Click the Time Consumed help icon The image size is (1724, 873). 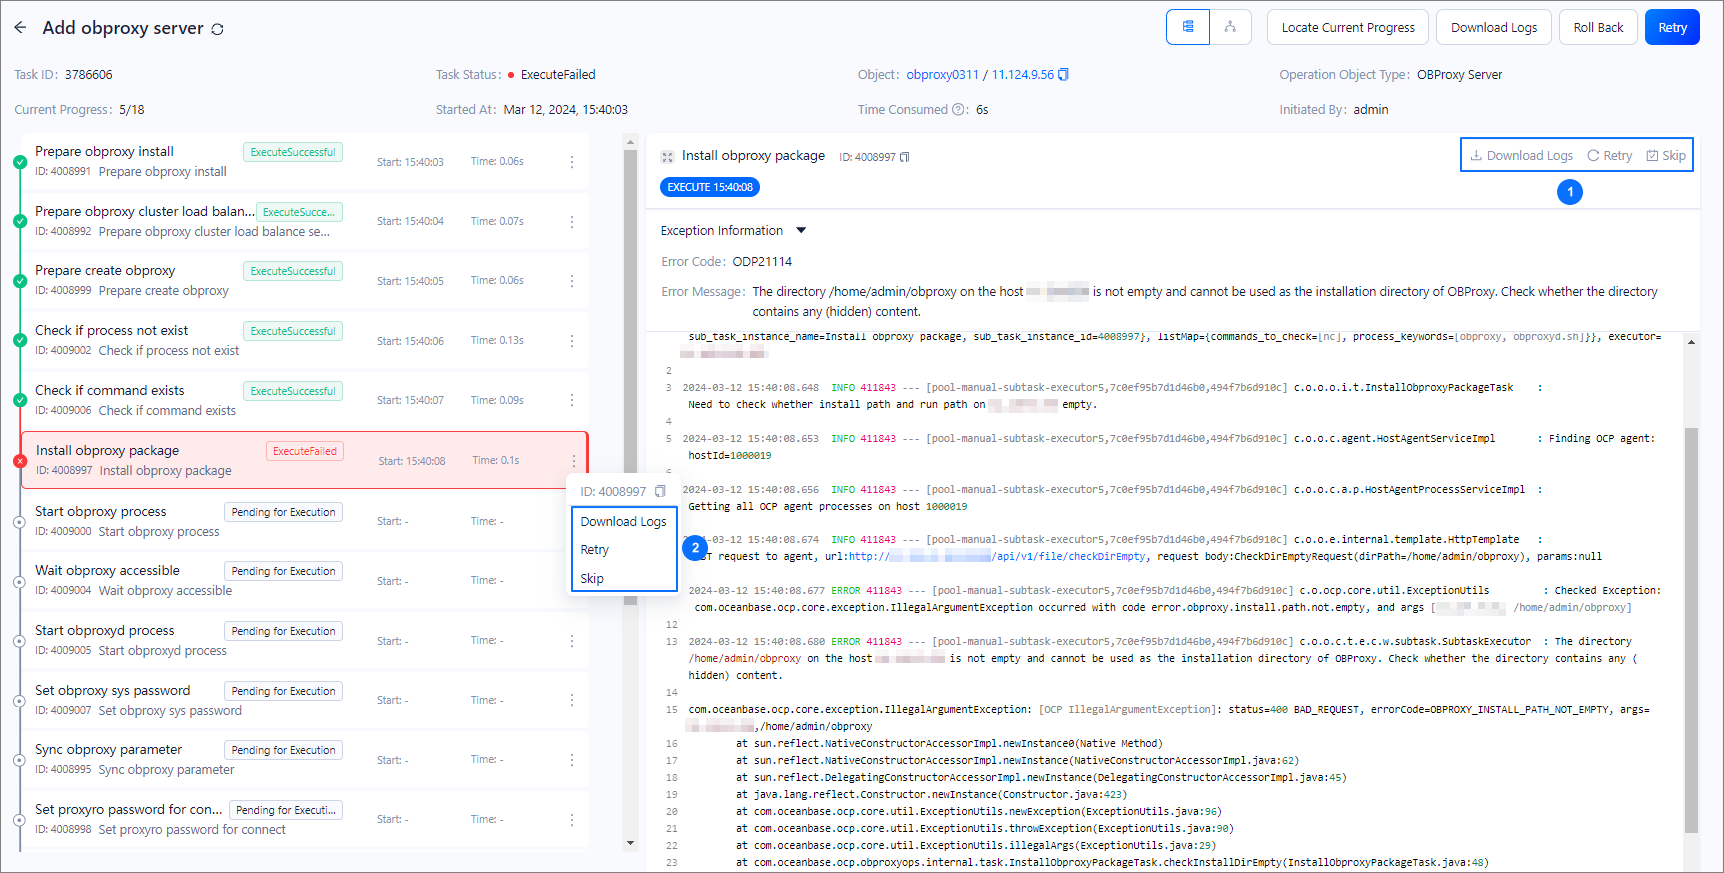[958, 110]
